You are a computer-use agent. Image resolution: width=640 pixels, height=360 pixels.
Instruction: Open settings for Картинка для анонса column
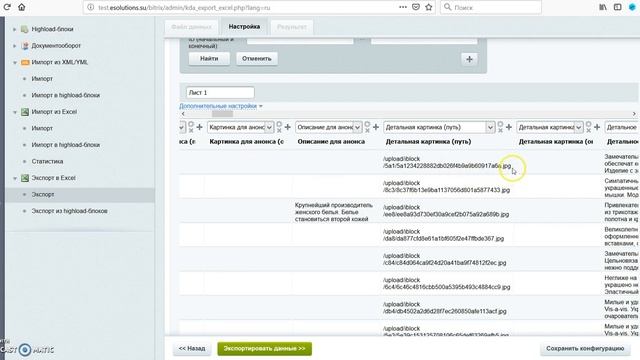(279, 124)
